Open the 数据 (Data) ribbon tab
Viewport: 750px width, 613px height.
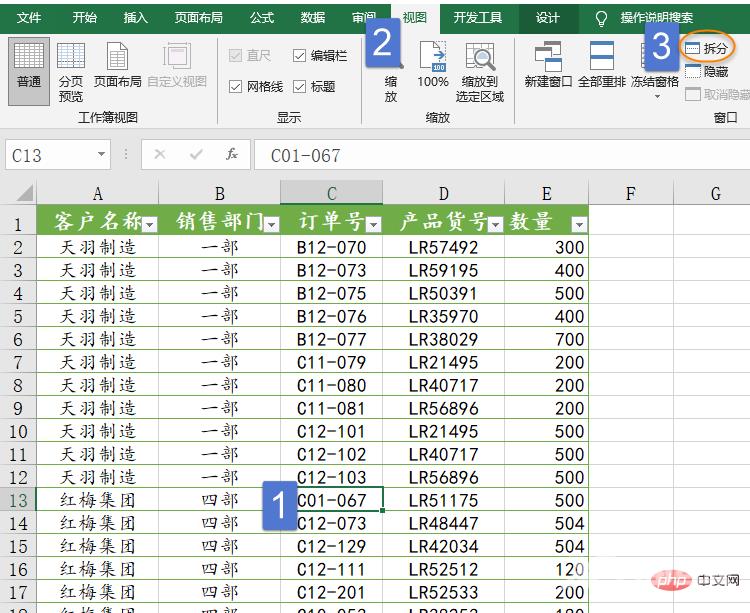point(312,18)
